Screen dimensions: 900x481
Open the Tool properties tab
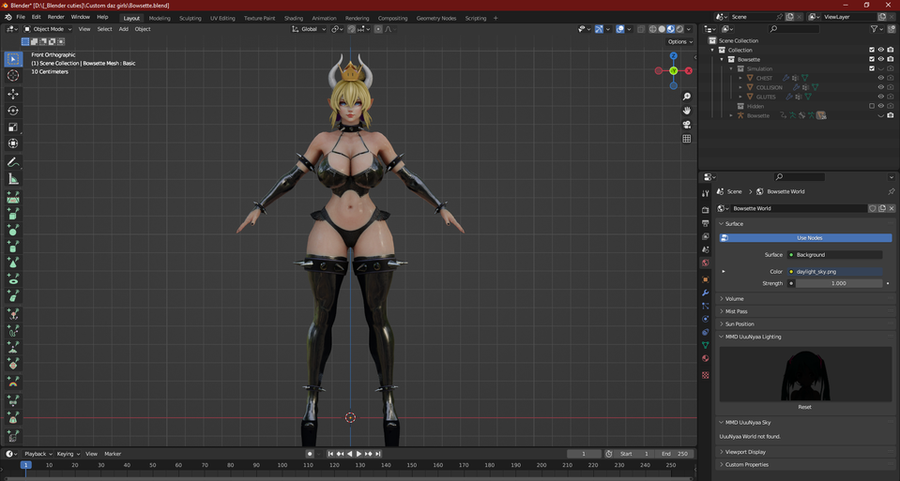point(705,193)
